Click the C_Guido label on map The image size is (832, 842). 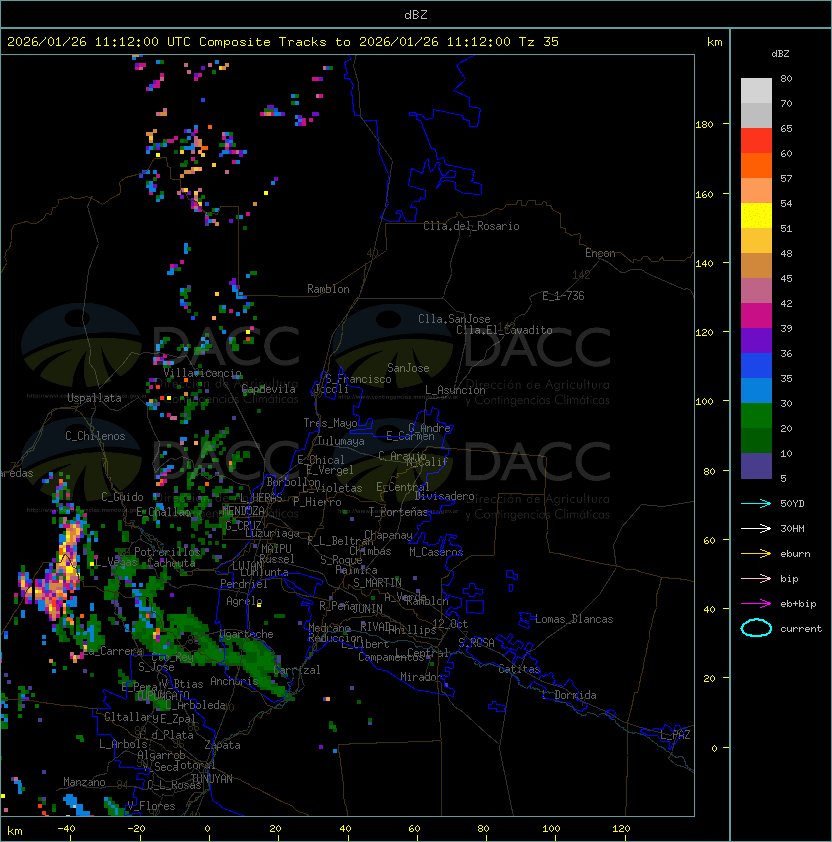[122, 497]
